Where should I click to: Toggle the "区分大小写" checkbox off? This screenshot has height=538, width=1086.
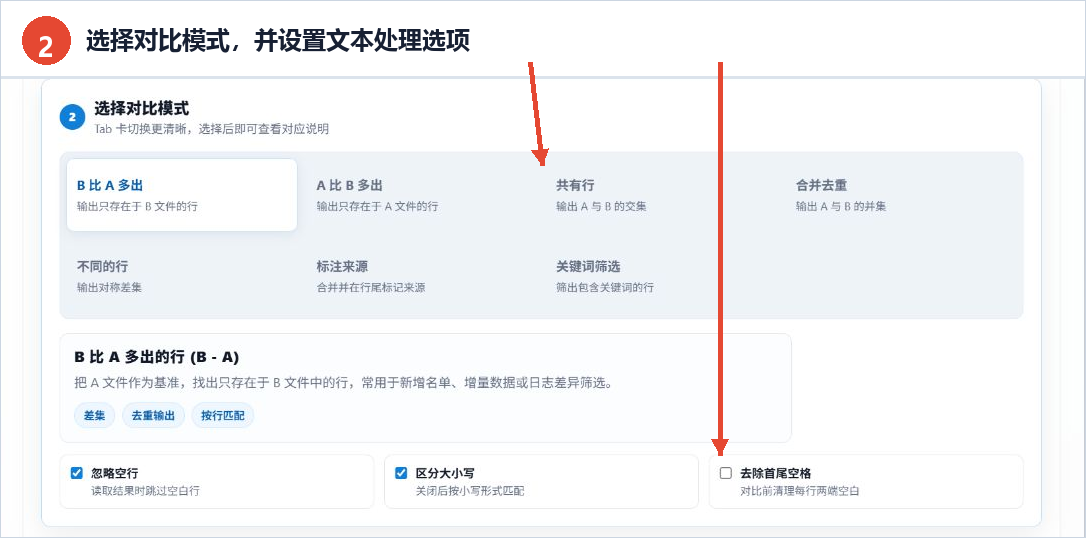point(401,474)
